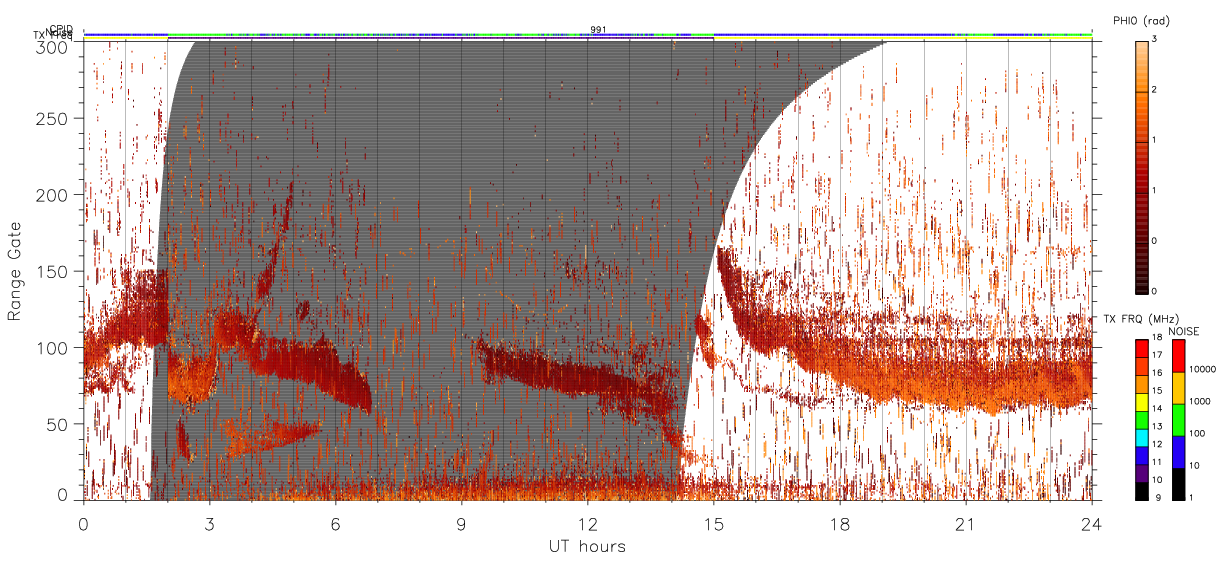Click the 'Range Gate' y-axis label
This screenshot has width=1228, height=567.
15,272
